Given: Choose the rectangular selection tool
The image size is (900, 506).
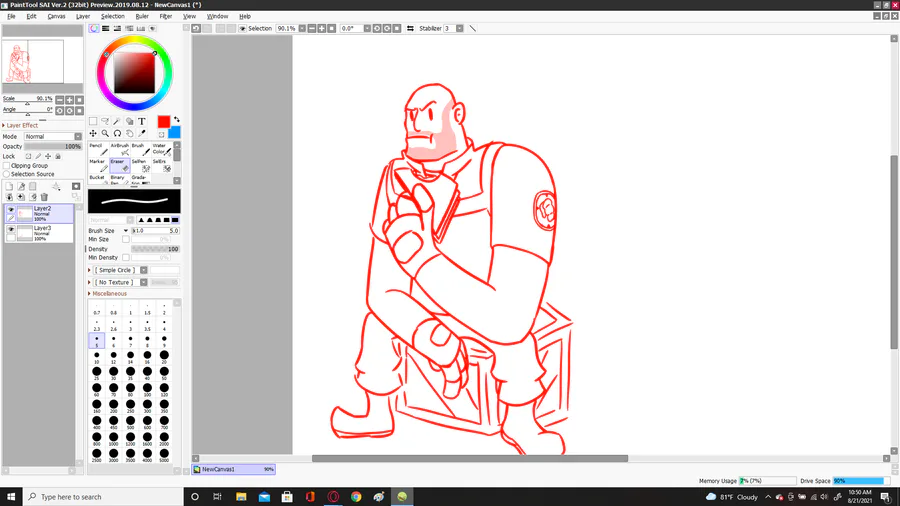Looking at the screenshot, I should [x=93, y=121].
